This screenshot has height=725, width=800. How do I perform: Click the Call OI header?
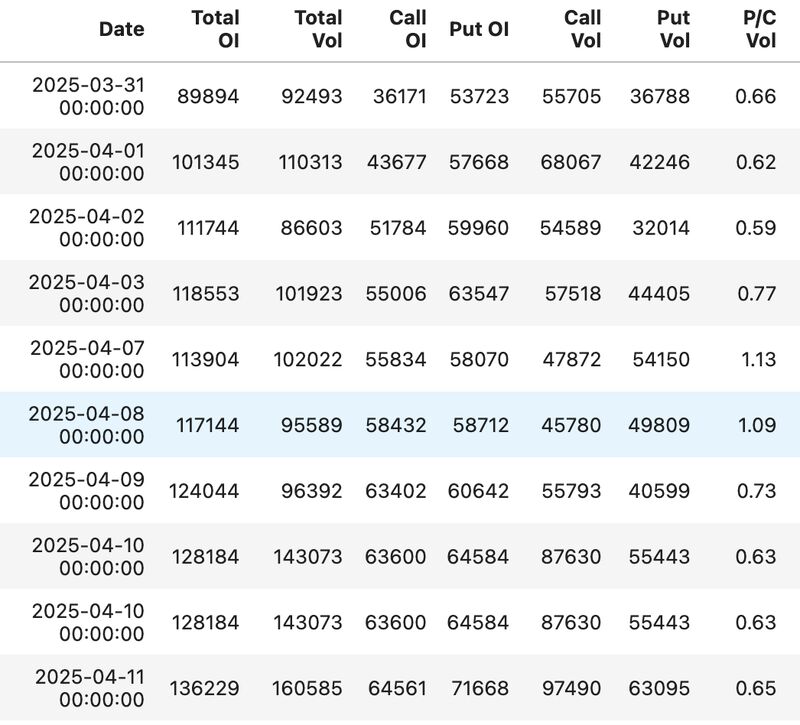click(408, 29)
